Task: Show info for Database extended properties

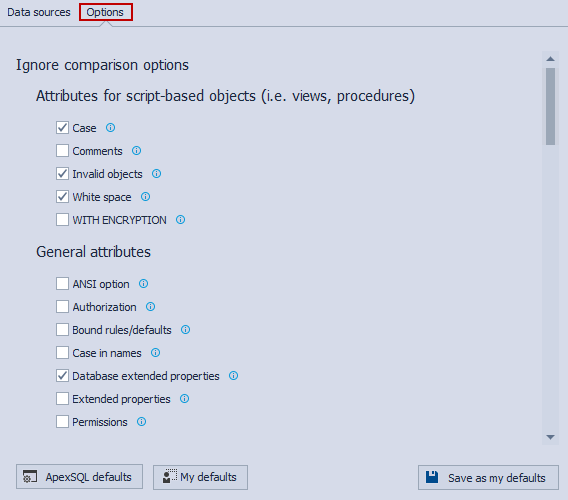Action: tap(234, 376)
